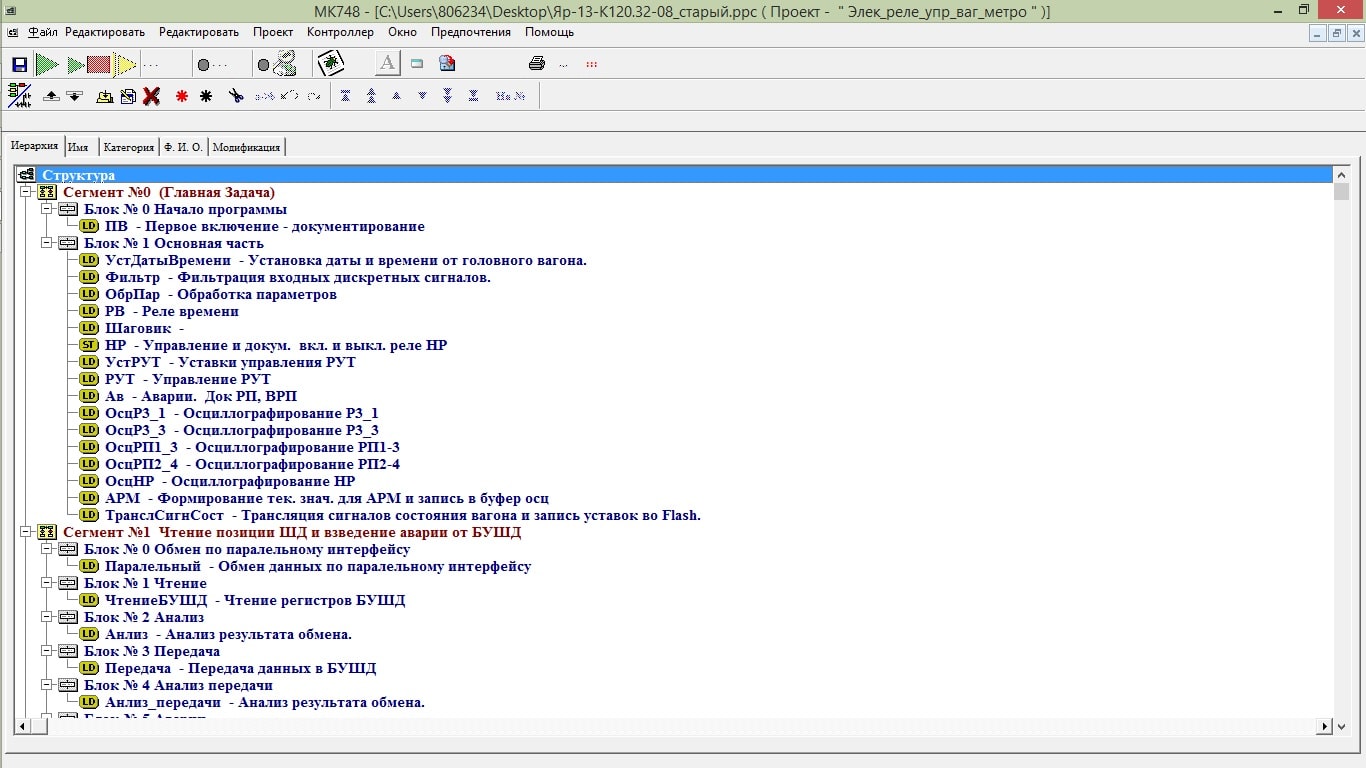
Task: Click the green bug debug icon
Action: point(330,64)
